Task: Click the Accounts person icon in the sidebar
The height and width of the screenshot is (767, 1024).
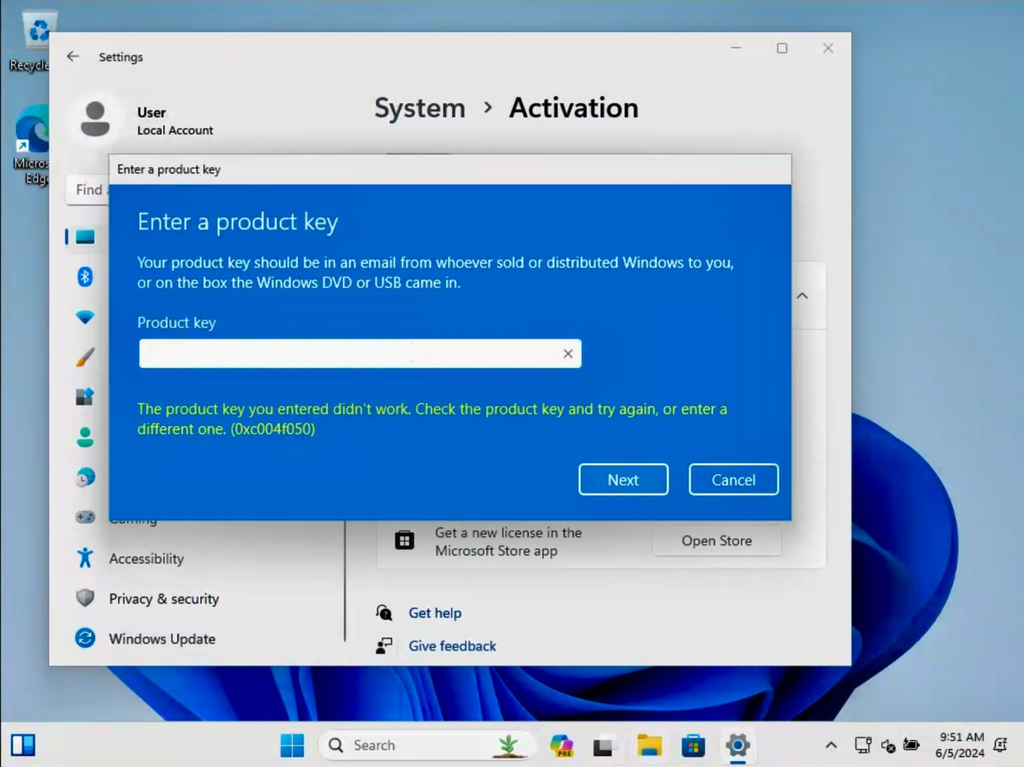Action: (85, 437)
